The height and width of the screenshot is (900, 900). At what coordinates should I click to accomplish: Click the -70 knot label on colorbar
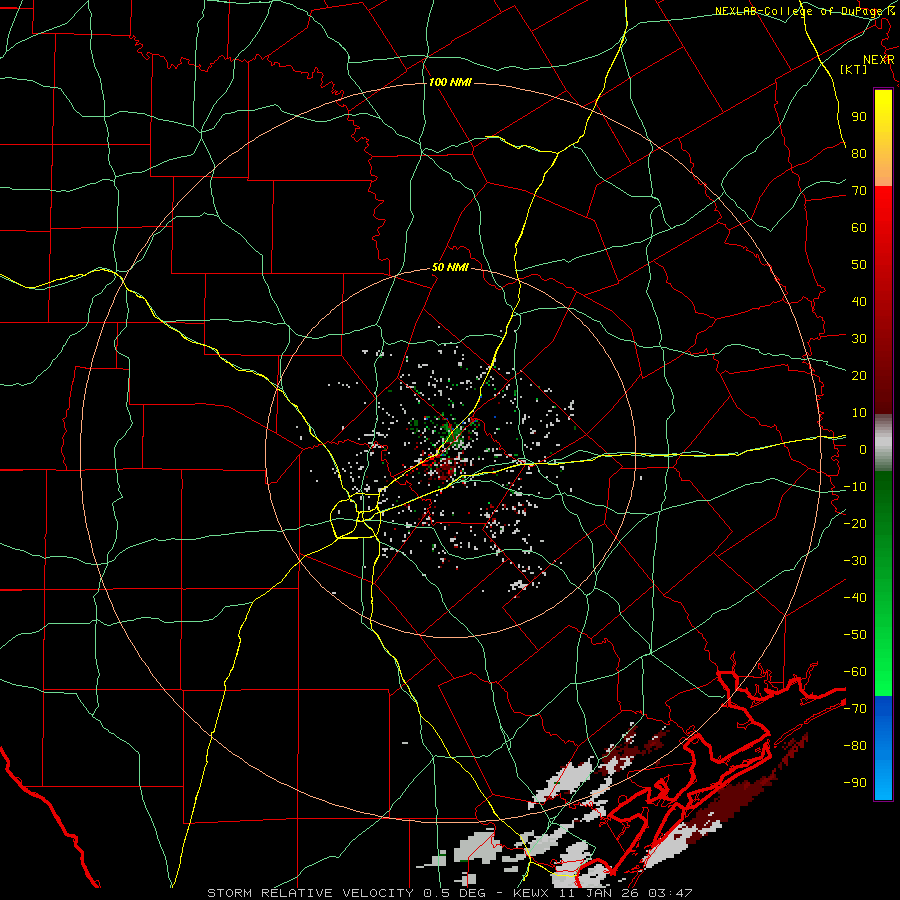tap(855, 709)
